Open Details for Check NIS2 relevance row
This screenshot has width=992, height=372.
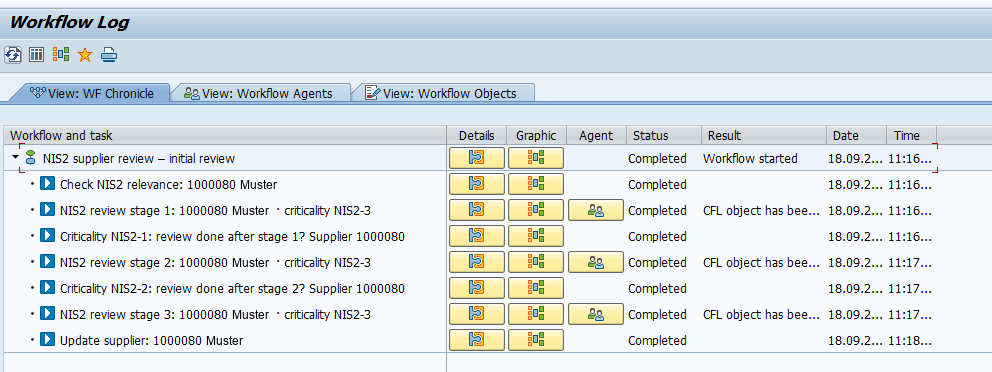point(477,184)
